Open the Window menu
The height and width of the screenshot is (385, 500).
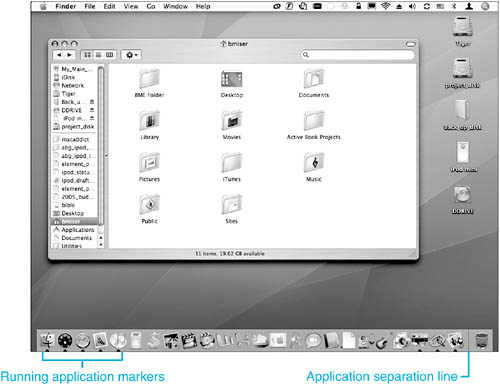click(x=175, y=6)
